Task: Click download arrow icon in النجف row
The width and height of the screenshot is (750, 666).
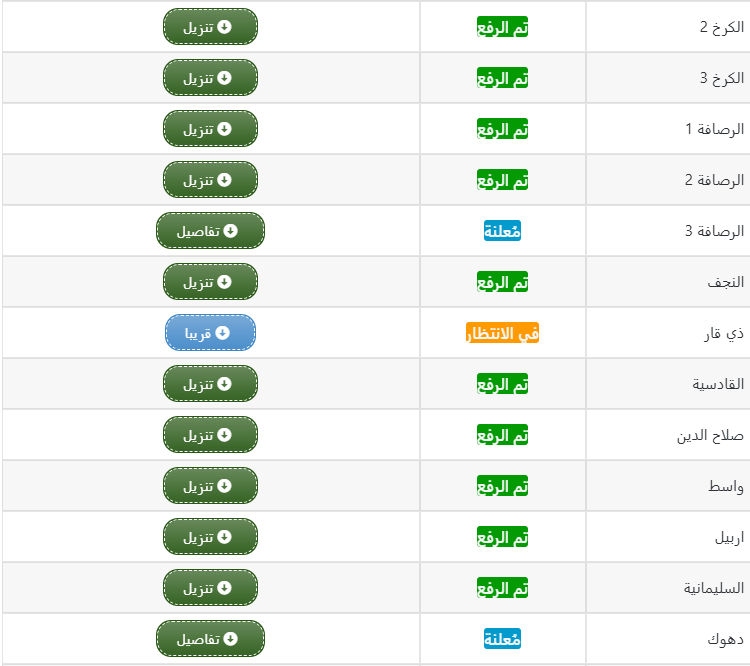Action: click(224, 282)
